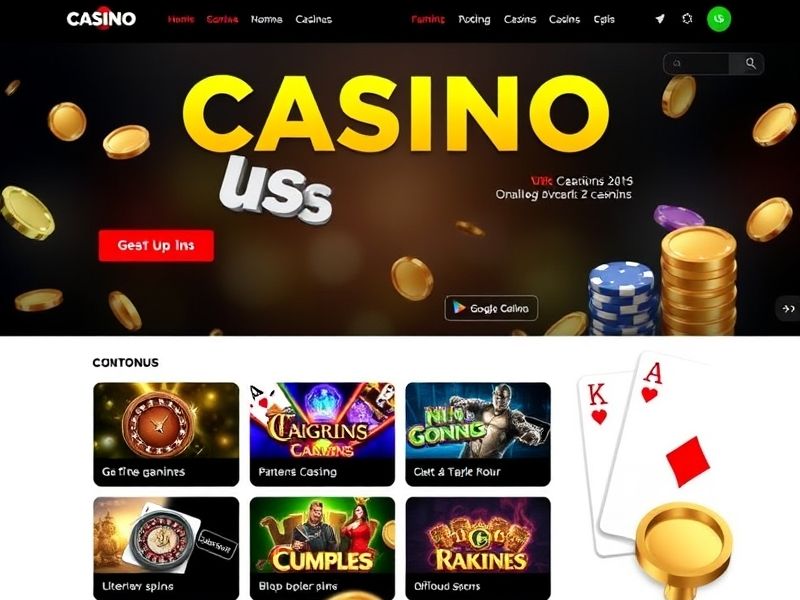Select the Pocing navigation tab

point(474,19)
